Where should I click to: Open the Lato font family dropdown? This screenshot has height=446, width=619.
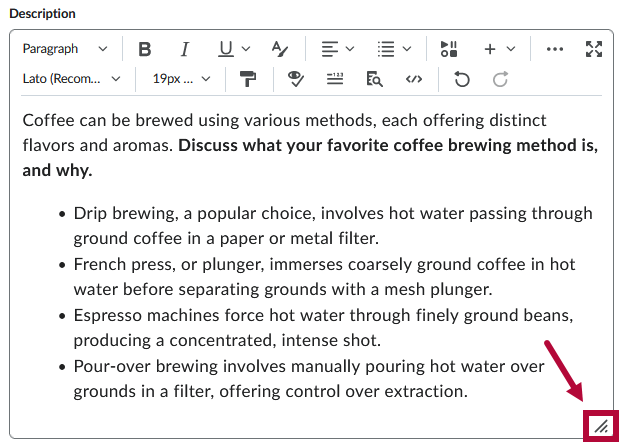(71, 79)
